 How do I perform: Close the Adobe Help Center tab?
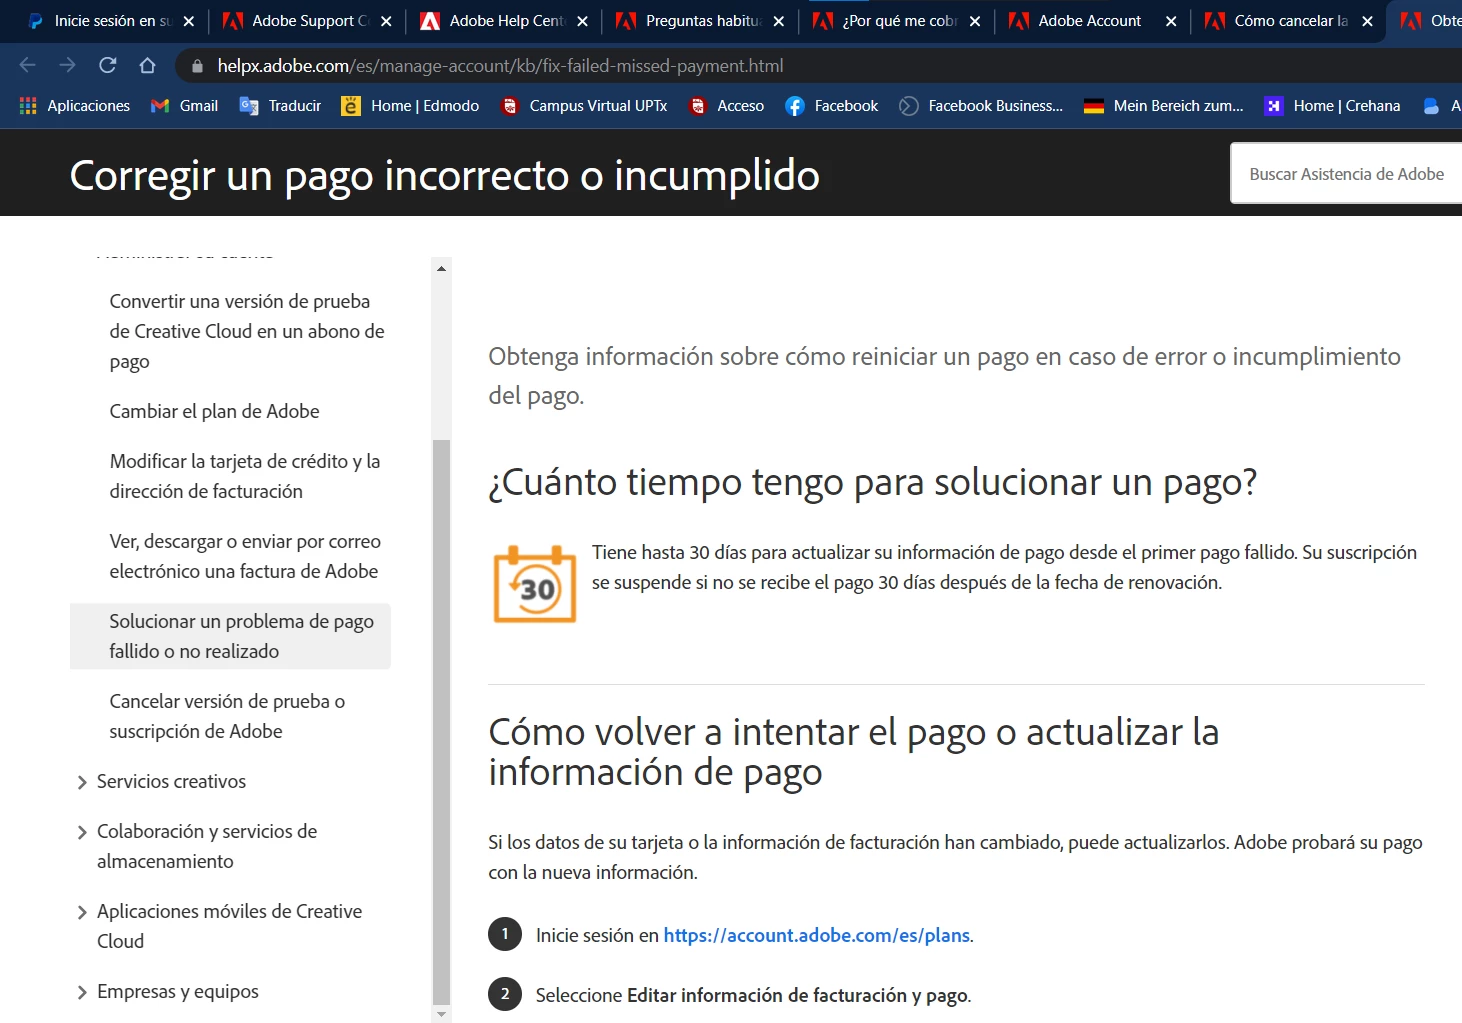(x=582, y=21)
